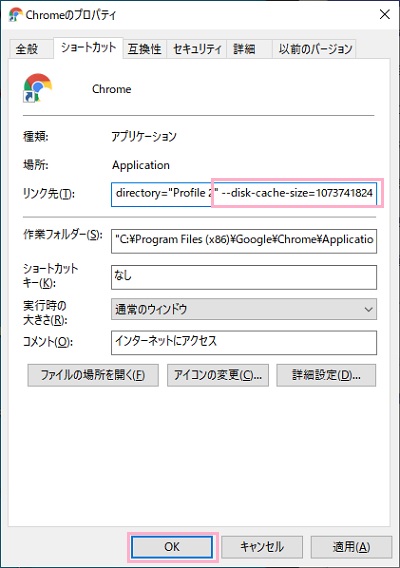Click the ファイルの場所を開く button
The width and height of the screenshot is (400, 568).
coord(93,375)
